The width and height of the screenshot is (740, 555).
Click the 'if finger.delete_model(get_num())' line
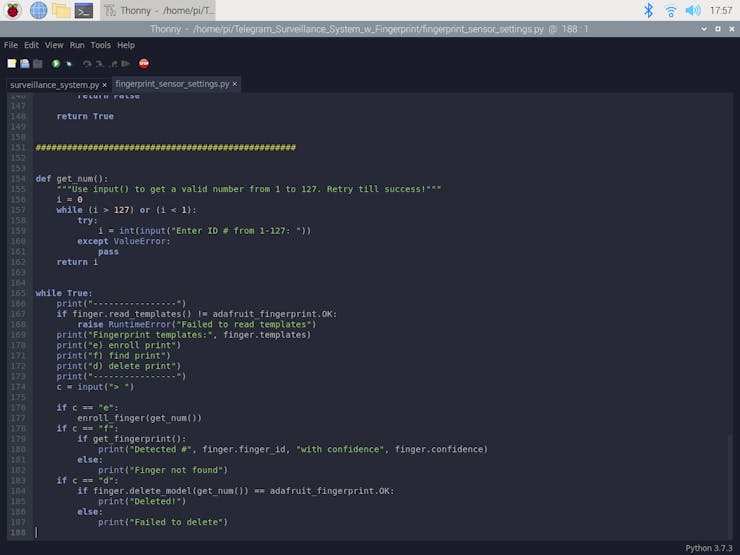pos(235,491)
